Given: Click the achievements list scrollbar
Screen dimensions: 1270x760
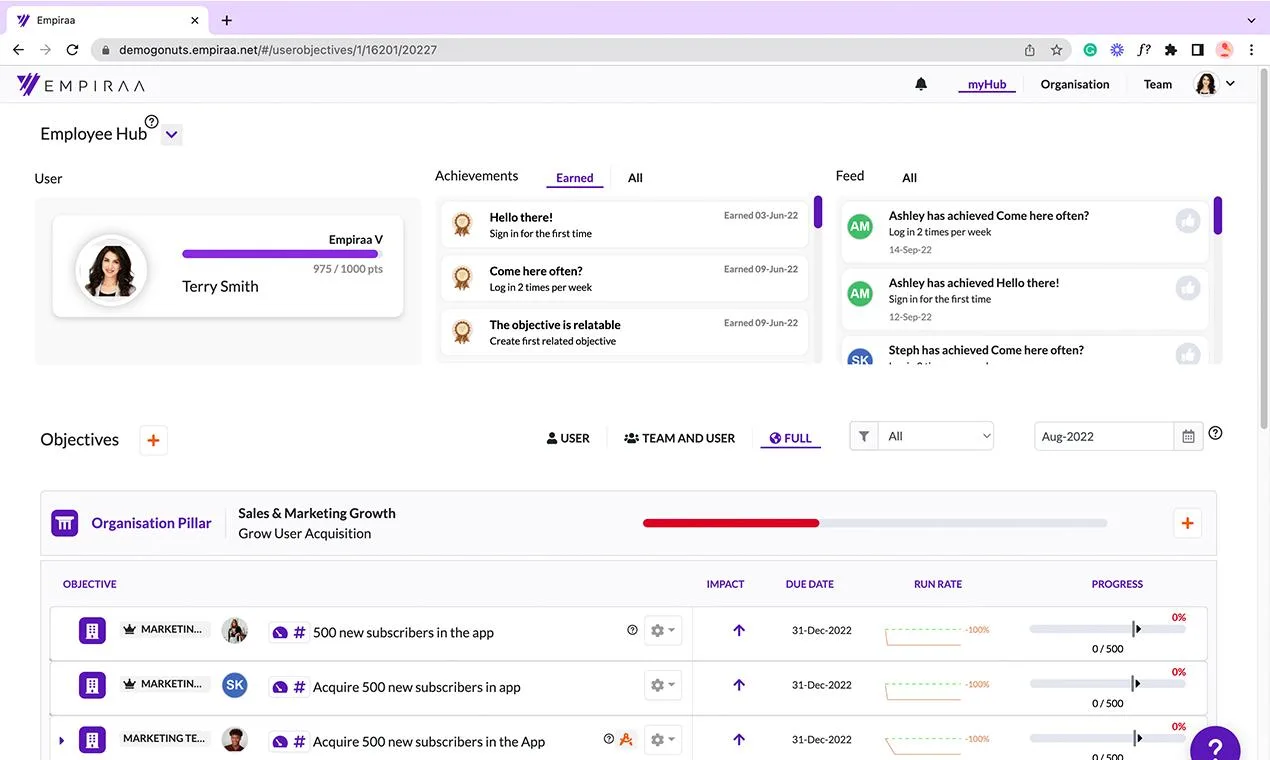Looking at the screenshot, I should (818, 213).
